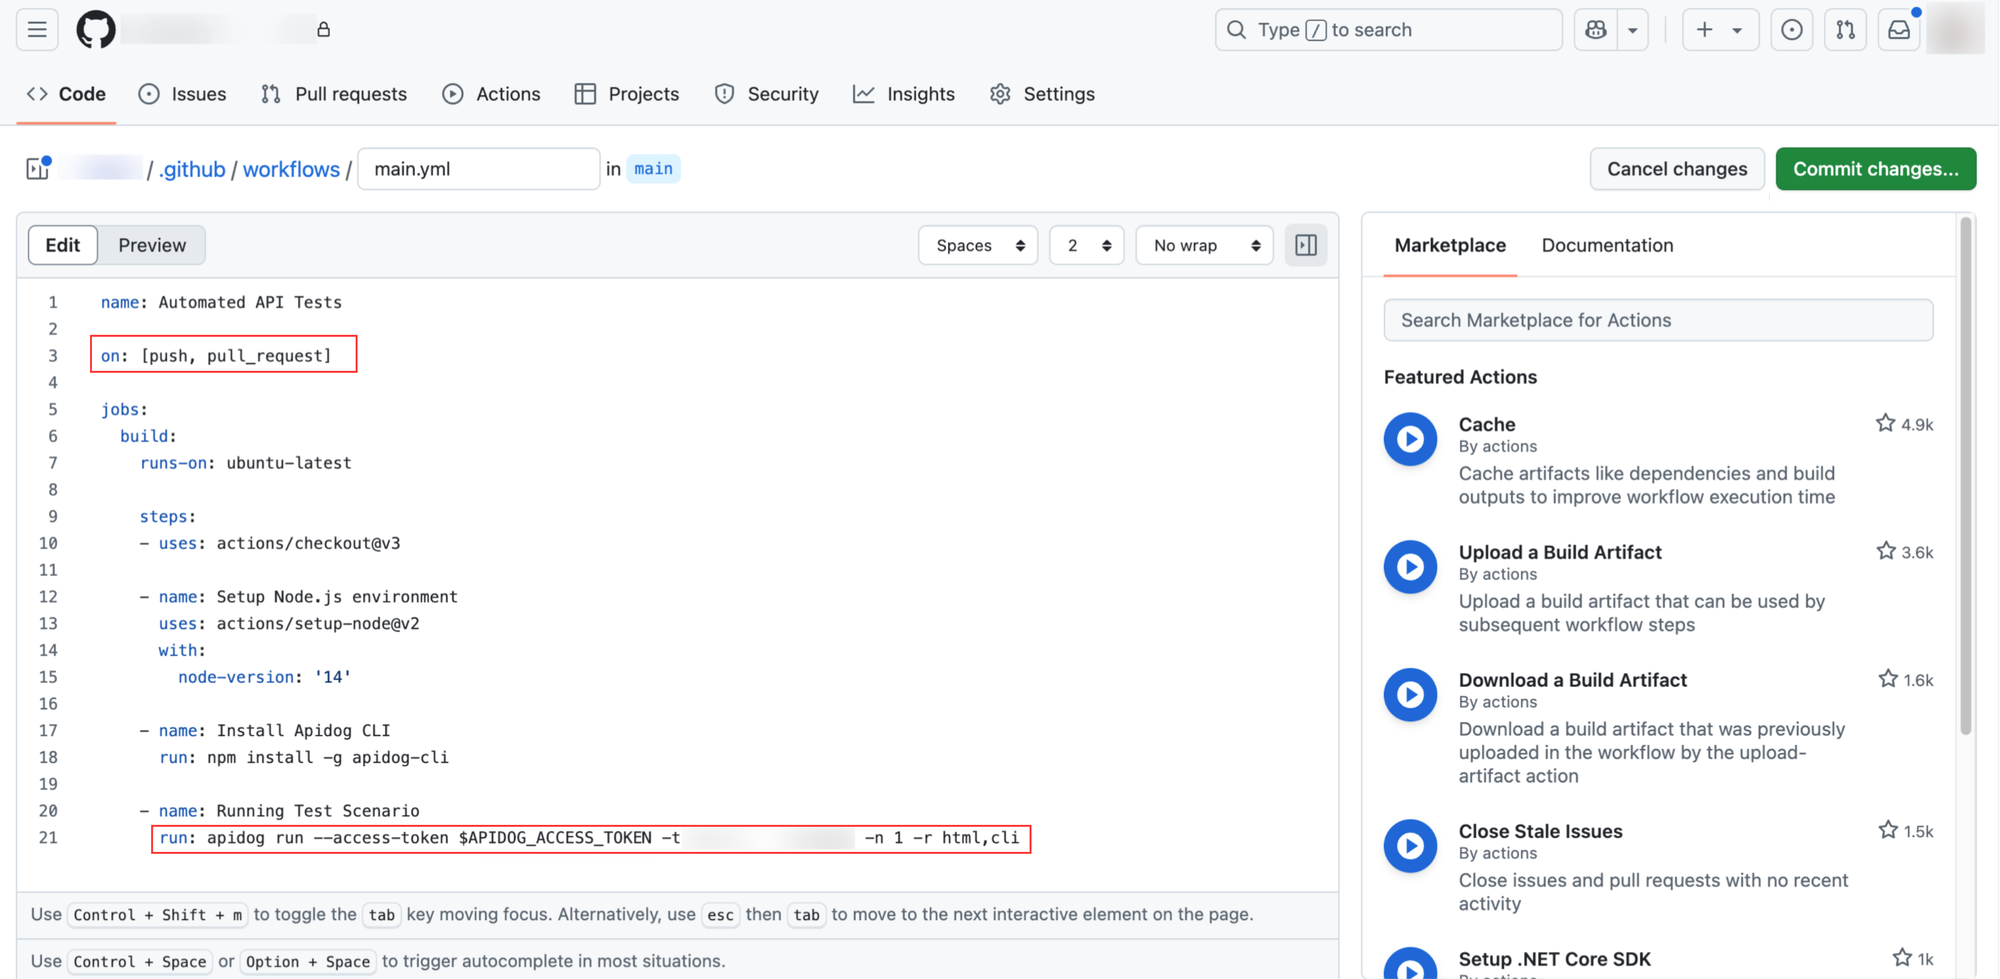The image size is (2000, 979).
Task: Star icon next to Cache 4.9k
Action: click(1885, 424)
